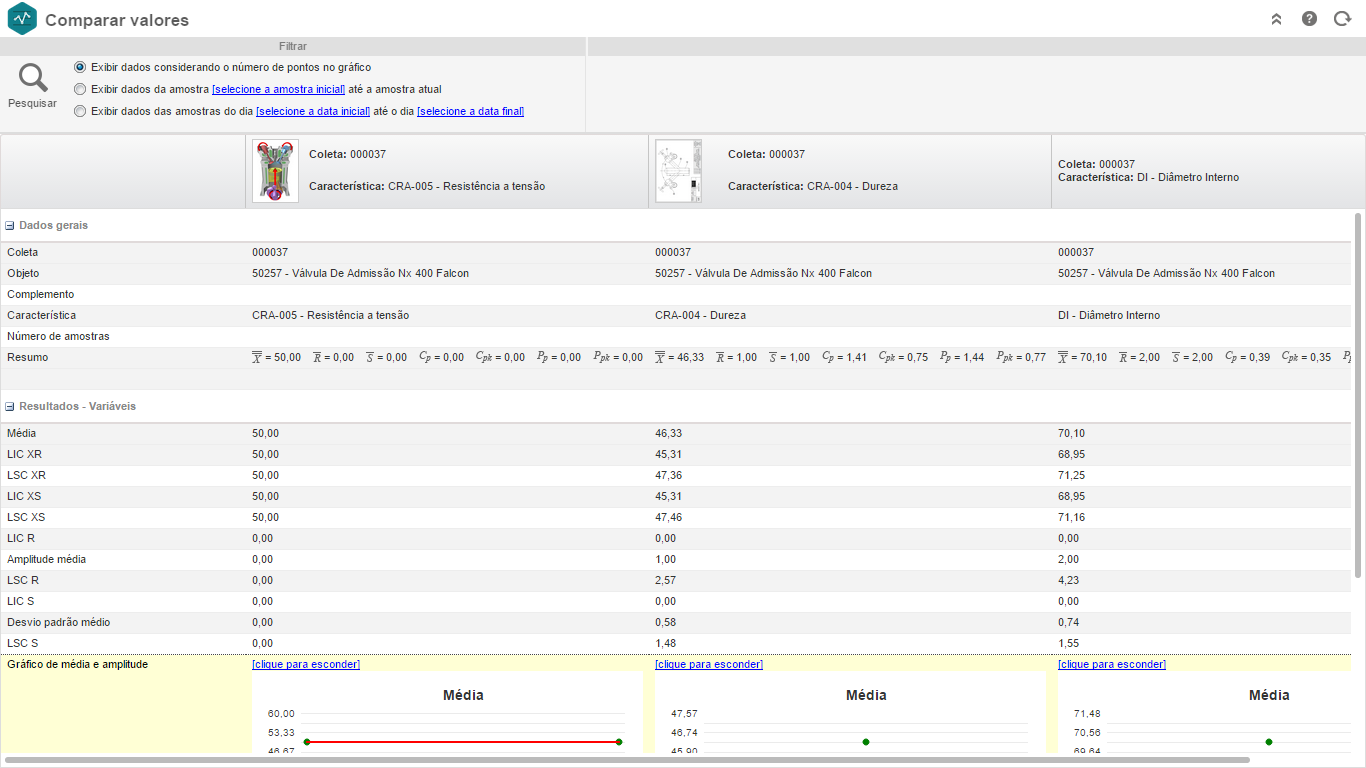This screenshot has width=1366, height=768.
Task: Click the 'selecione a amostra inicial' link
Action: [x=278, y=89]
